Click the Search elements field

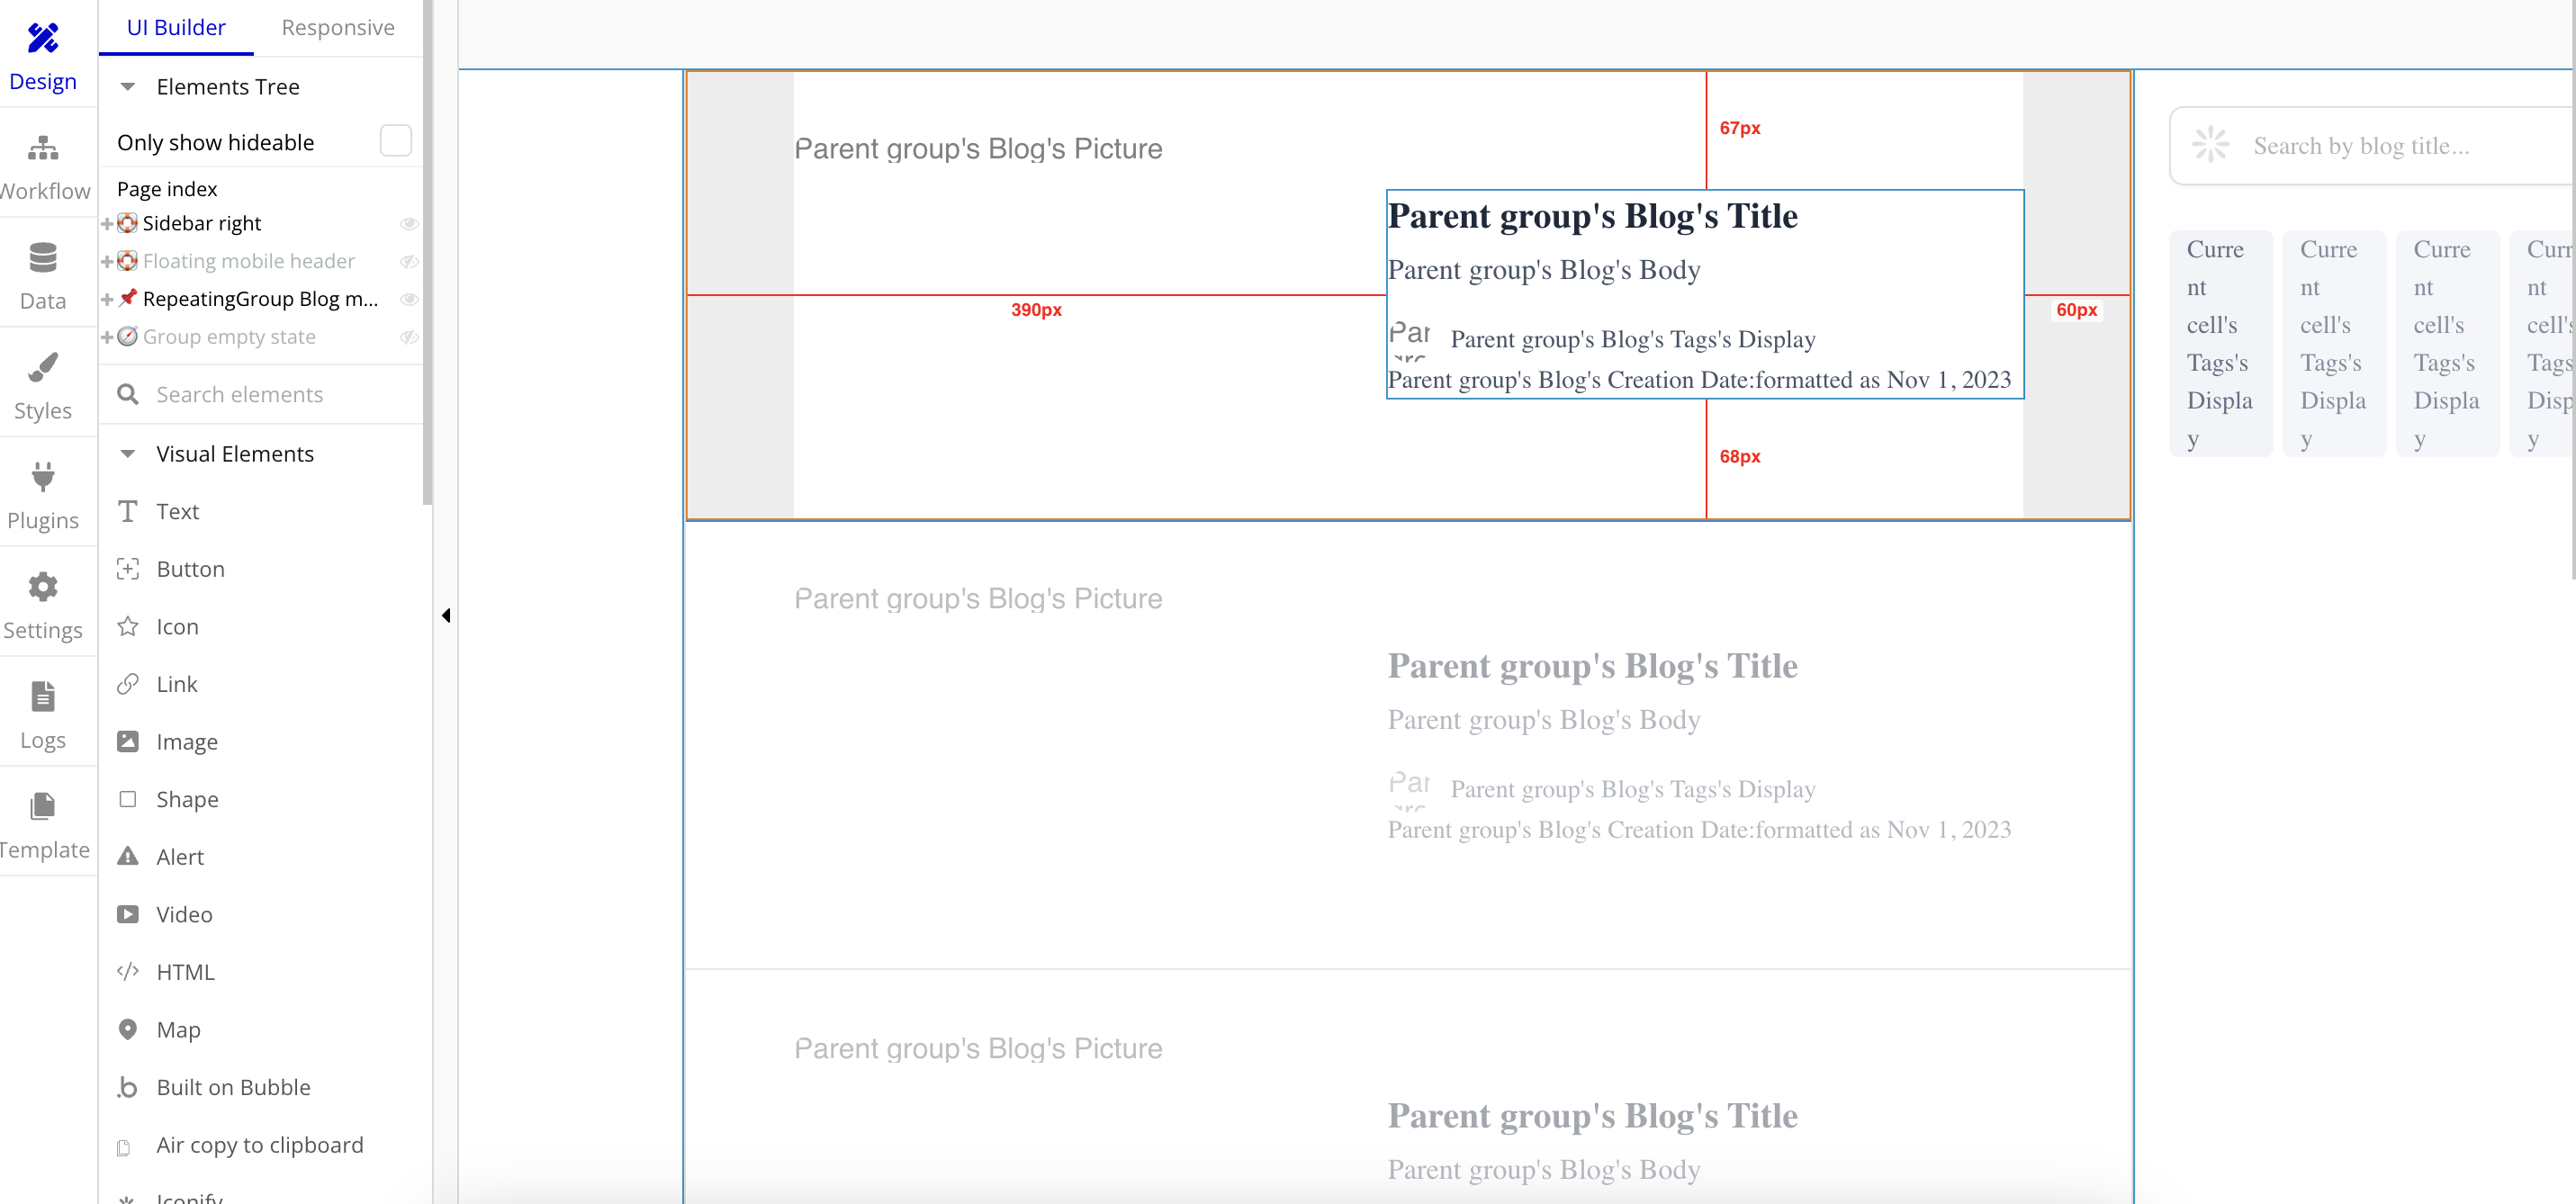262,394
